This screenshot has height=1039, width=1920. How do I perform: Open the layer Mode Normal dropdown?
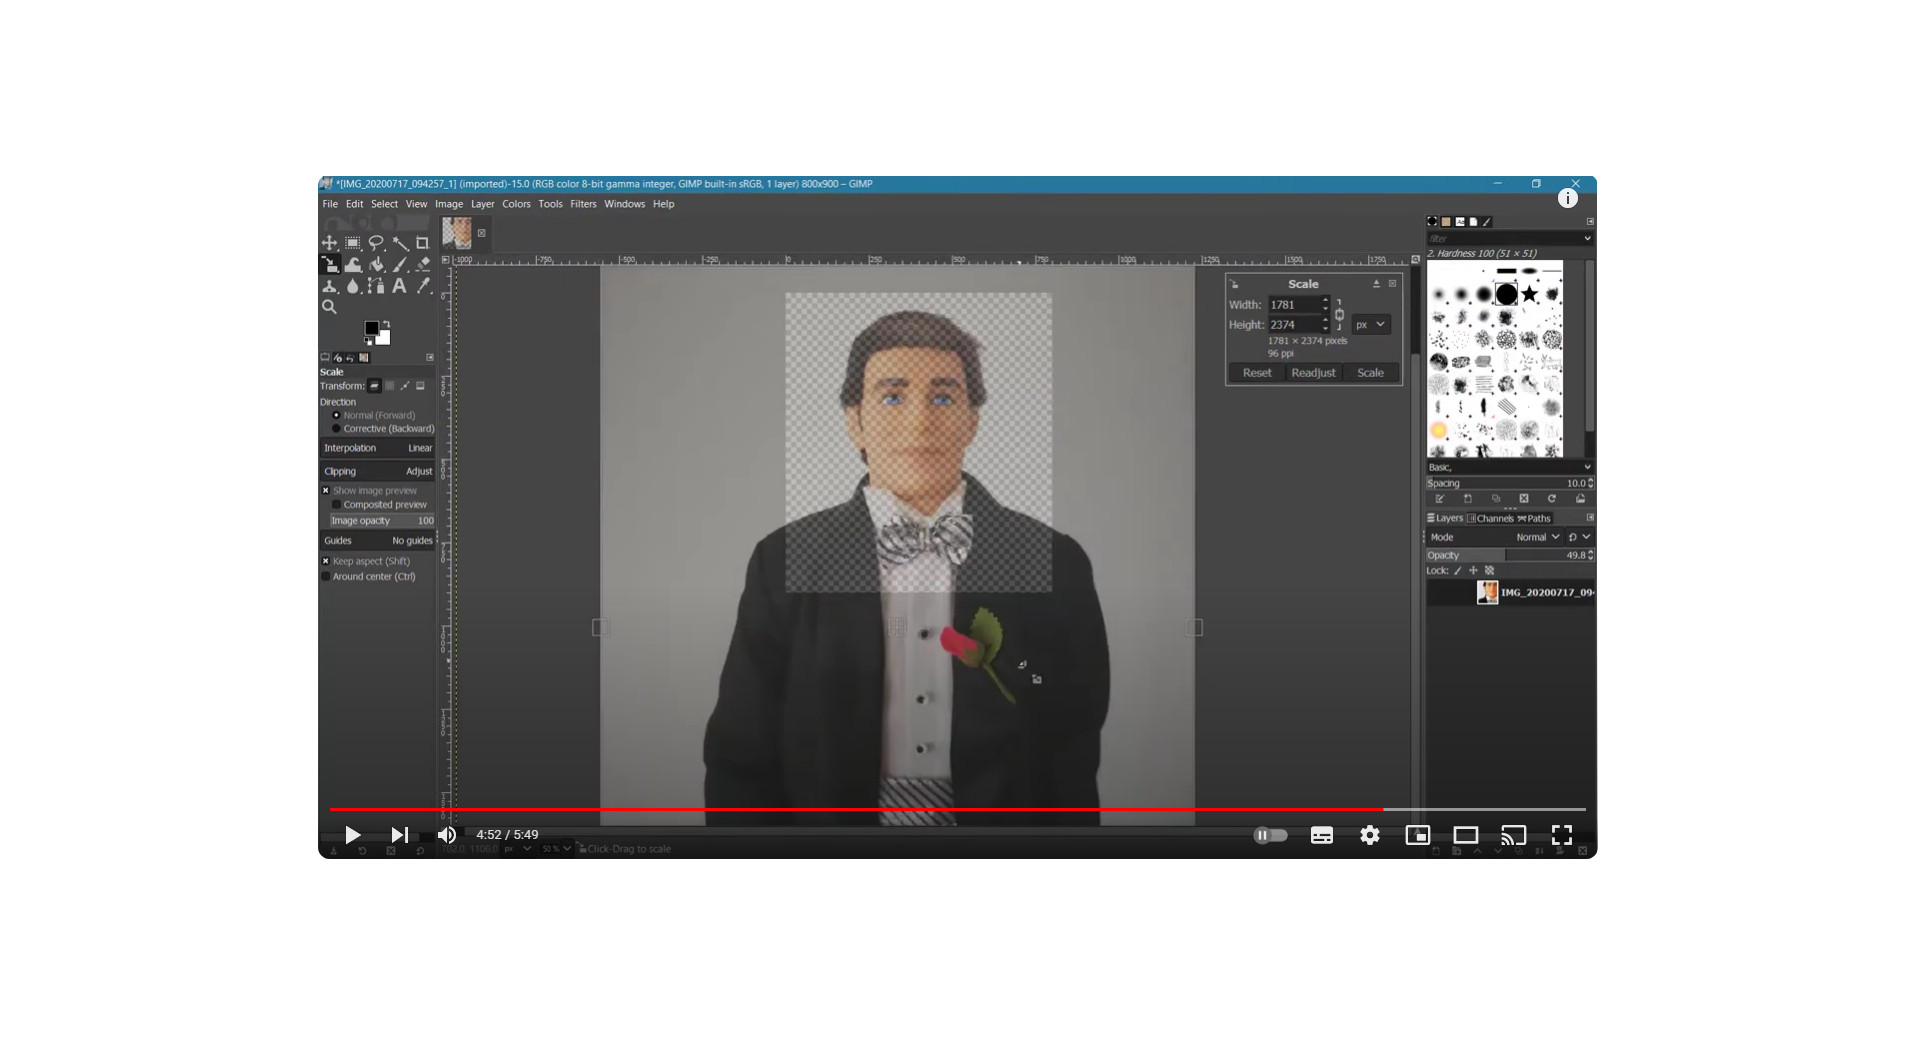[x=1536, y=538]
